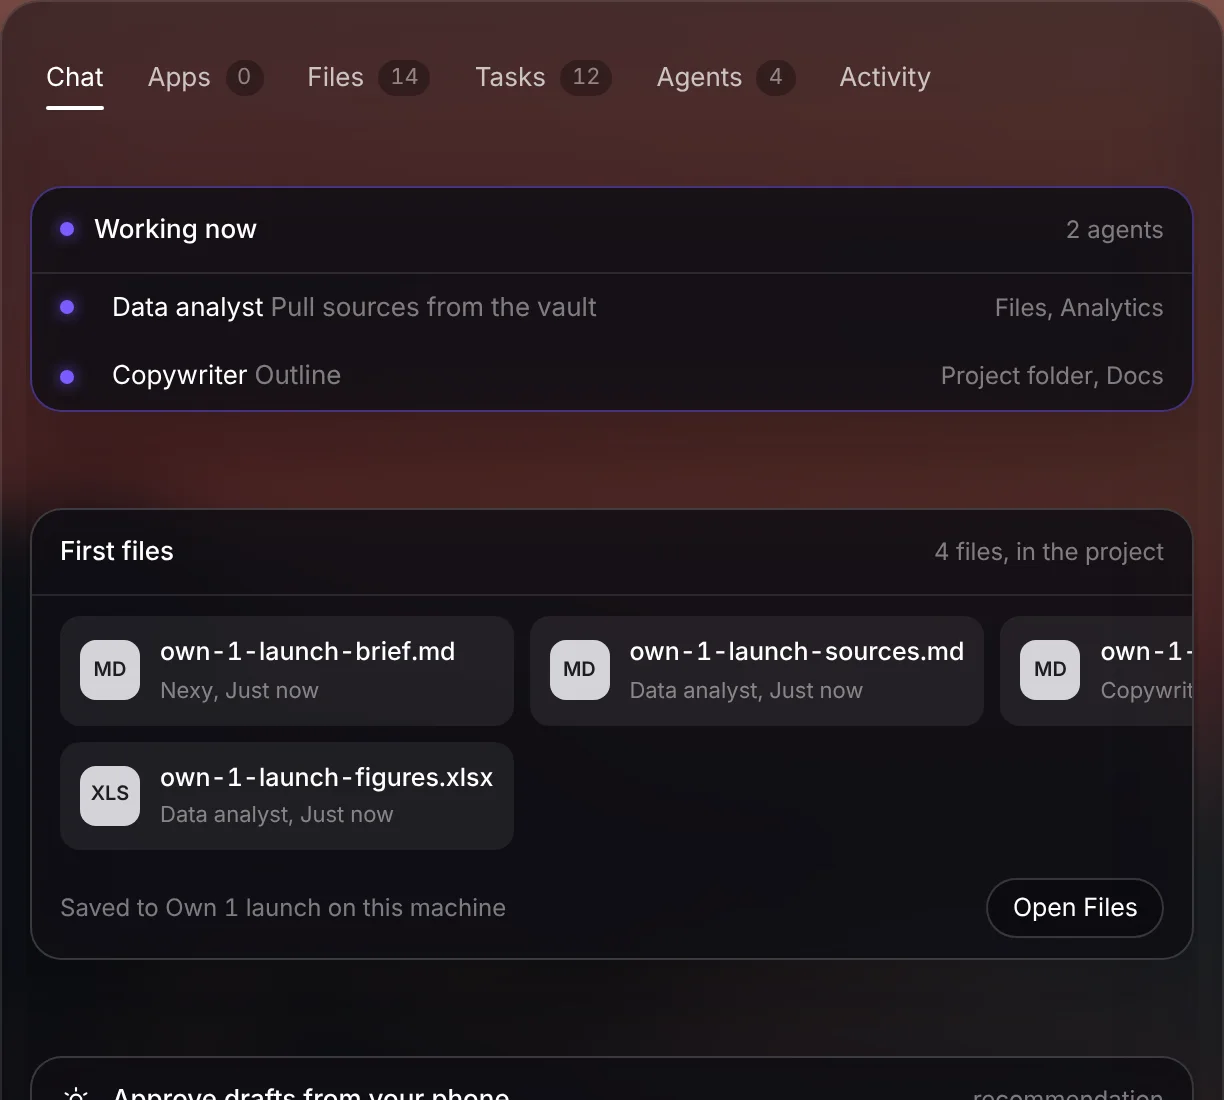This screenshot has height=1100, width=1224.
Task: View the Activity tab
Action: [885, 77]
